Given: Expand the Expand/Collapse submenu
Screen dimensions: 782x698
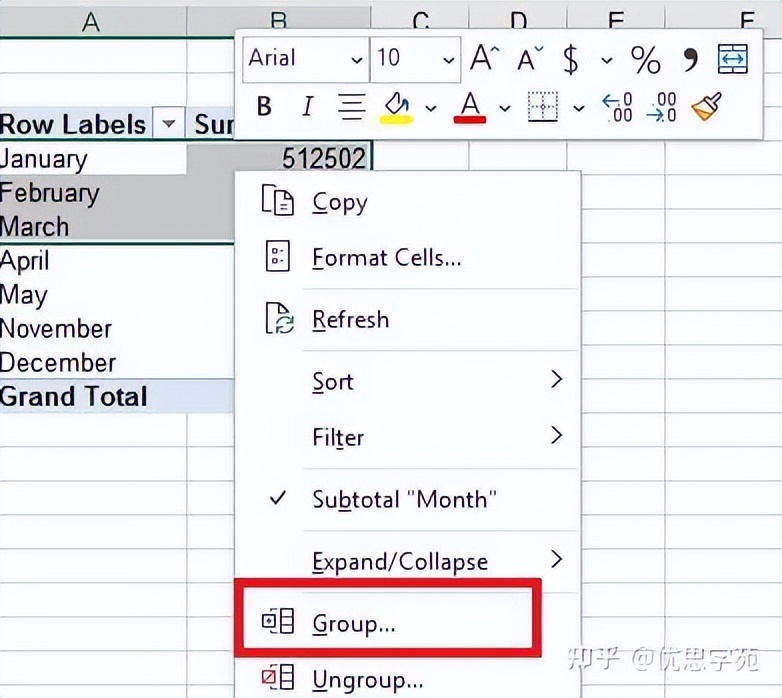Looking at the screenshot, I should pyautogui.click(x=407, y=561).
